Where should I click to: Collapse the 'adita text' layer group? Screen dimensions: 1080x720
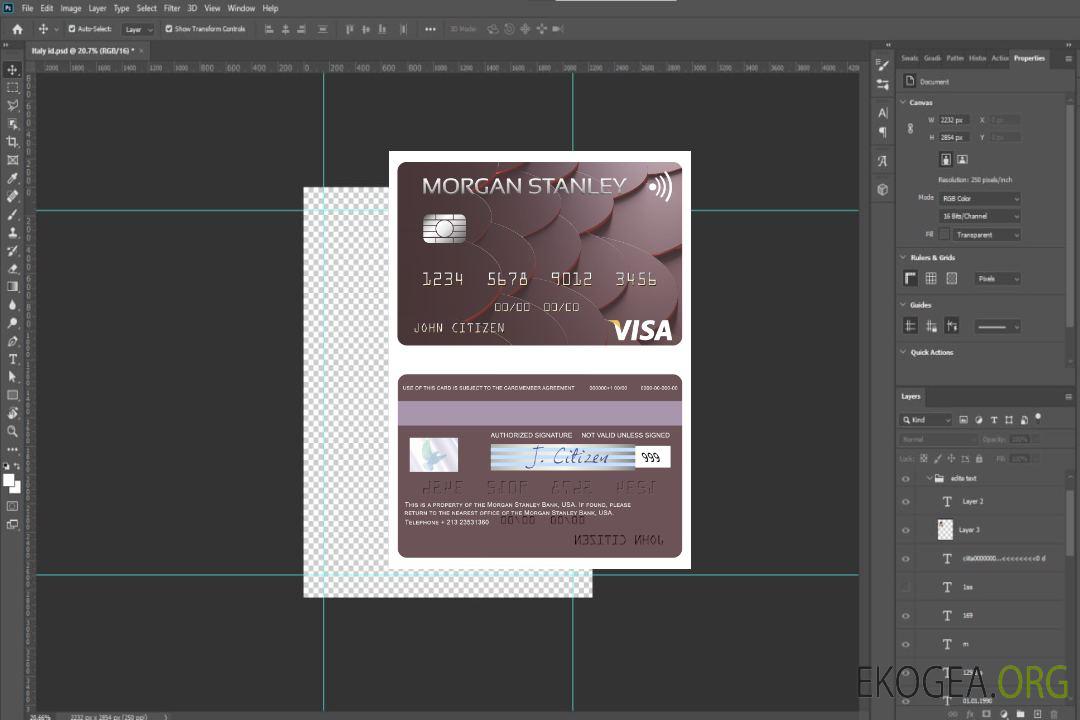(929, 478)
